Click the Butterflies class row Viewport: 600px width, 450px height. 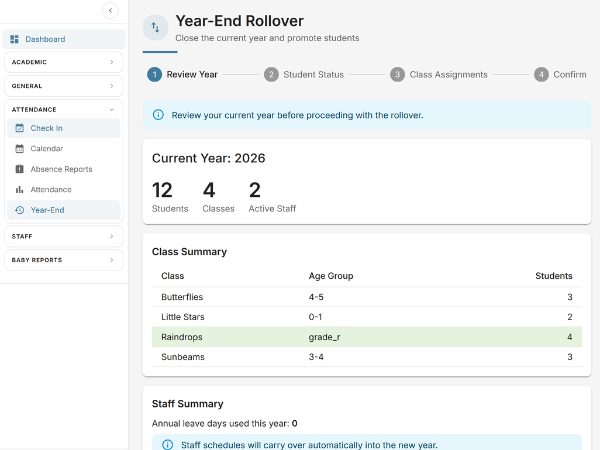[x=367, y=297]
